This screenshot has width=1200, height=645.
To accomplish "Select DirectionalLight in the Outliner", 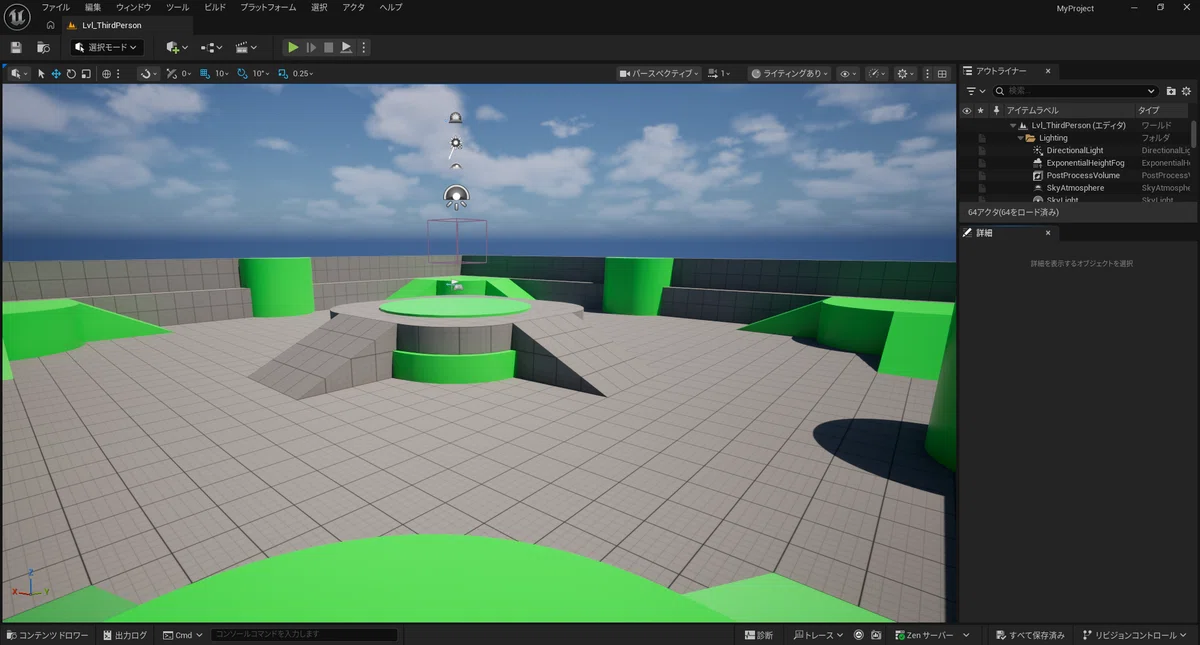I will pos(1075,150).
